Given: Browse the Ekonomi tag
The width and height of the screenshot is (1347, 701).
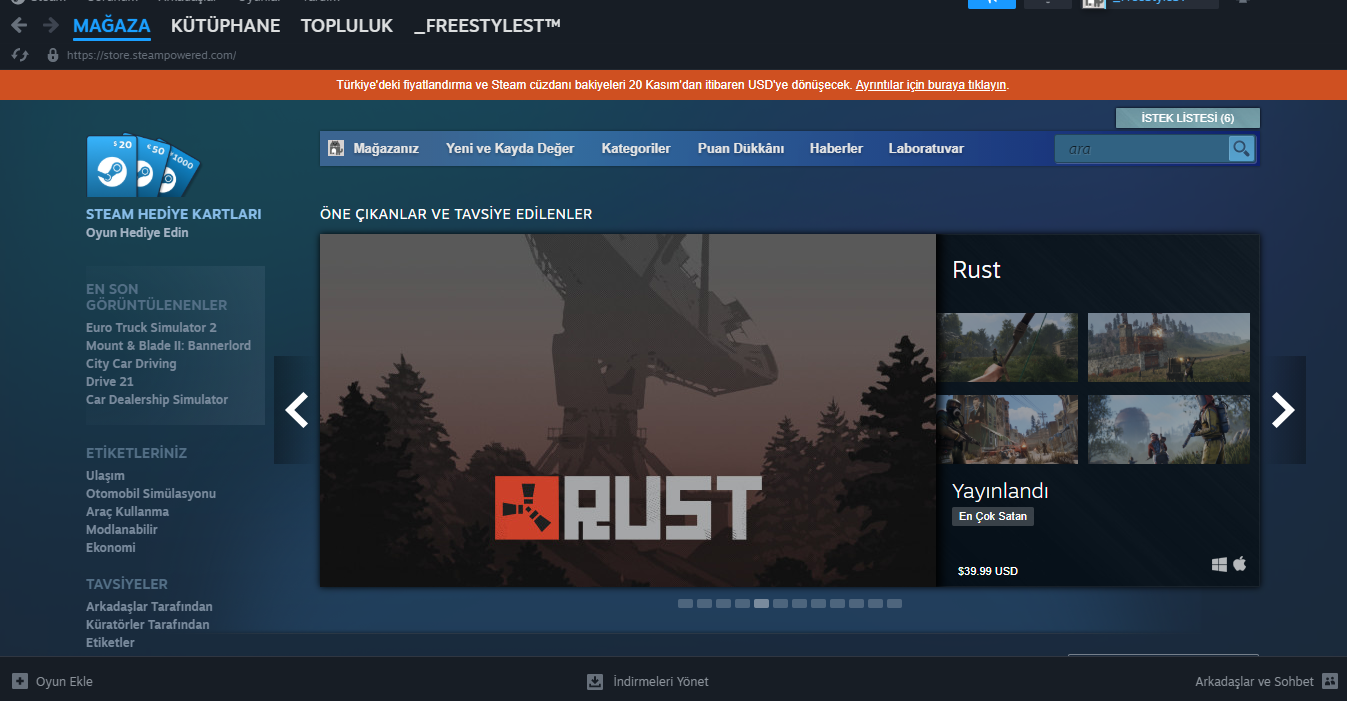Looking at the screenshot, I should coord(111,548).
